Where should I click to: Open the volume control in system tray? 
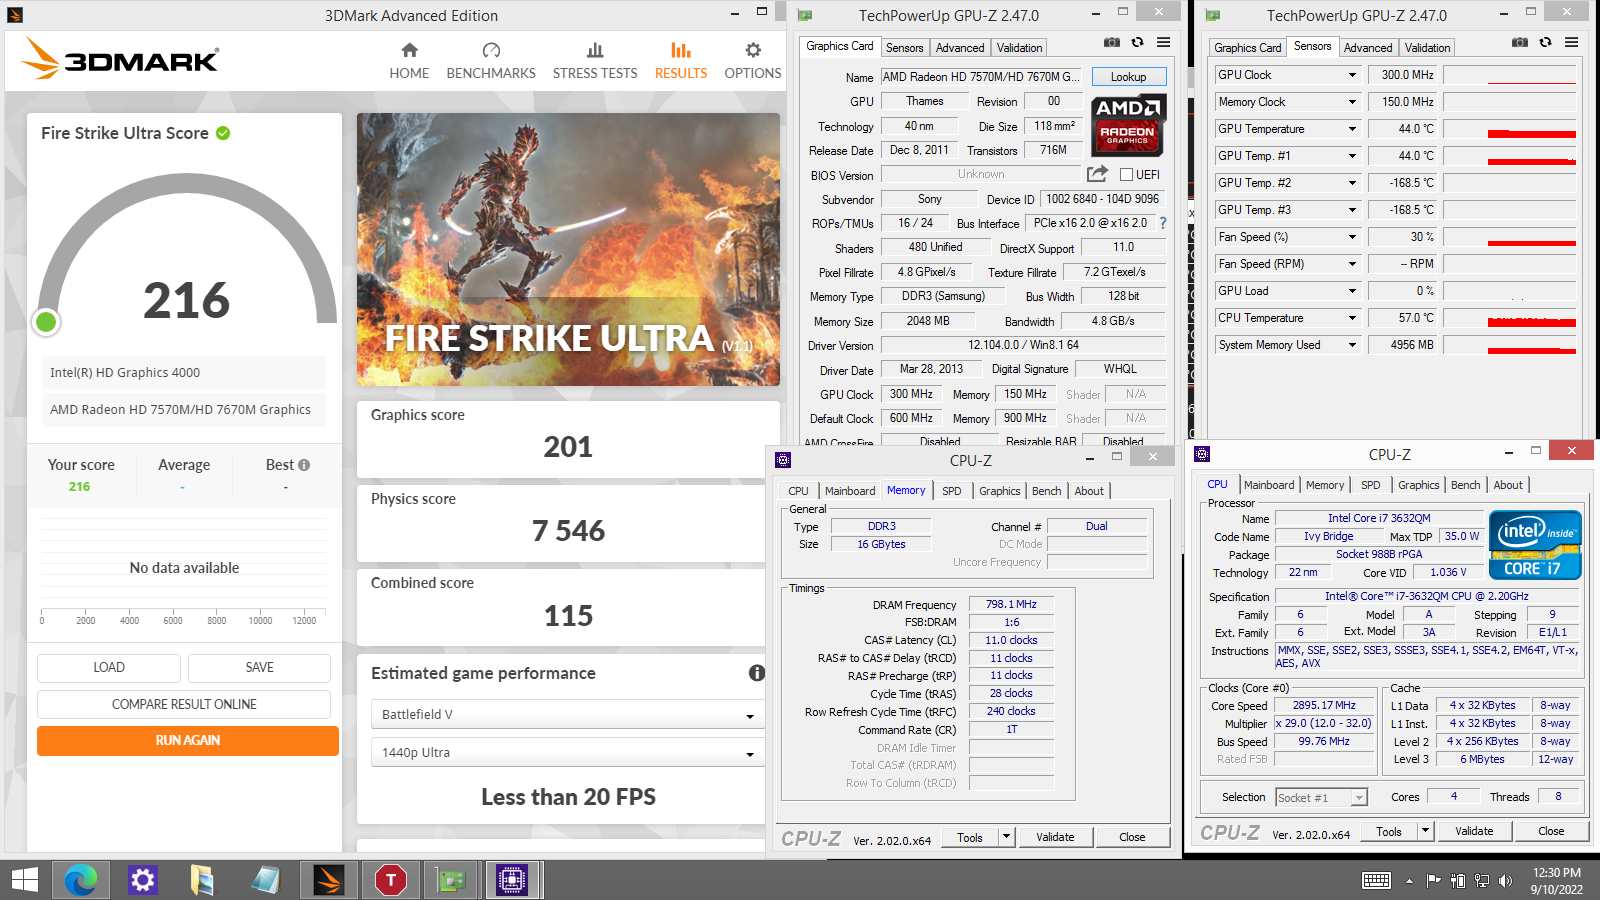click(x=1505, y=881)
